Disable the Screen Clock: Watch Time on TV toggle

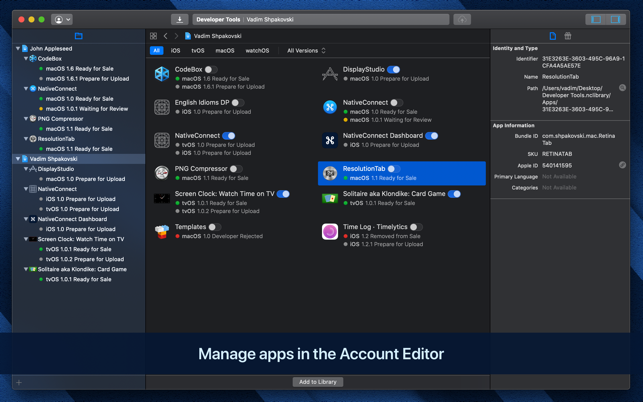283,194
